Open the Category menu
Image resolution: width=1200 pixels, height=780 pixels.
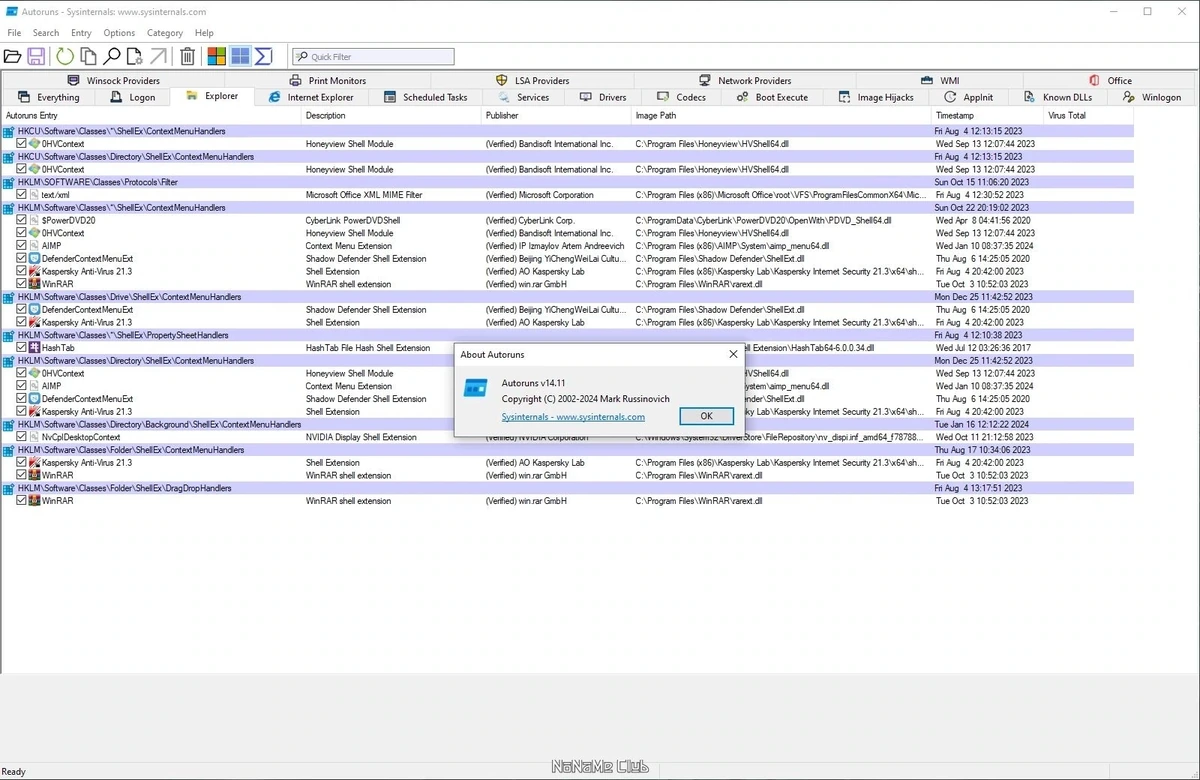[164, 33]
